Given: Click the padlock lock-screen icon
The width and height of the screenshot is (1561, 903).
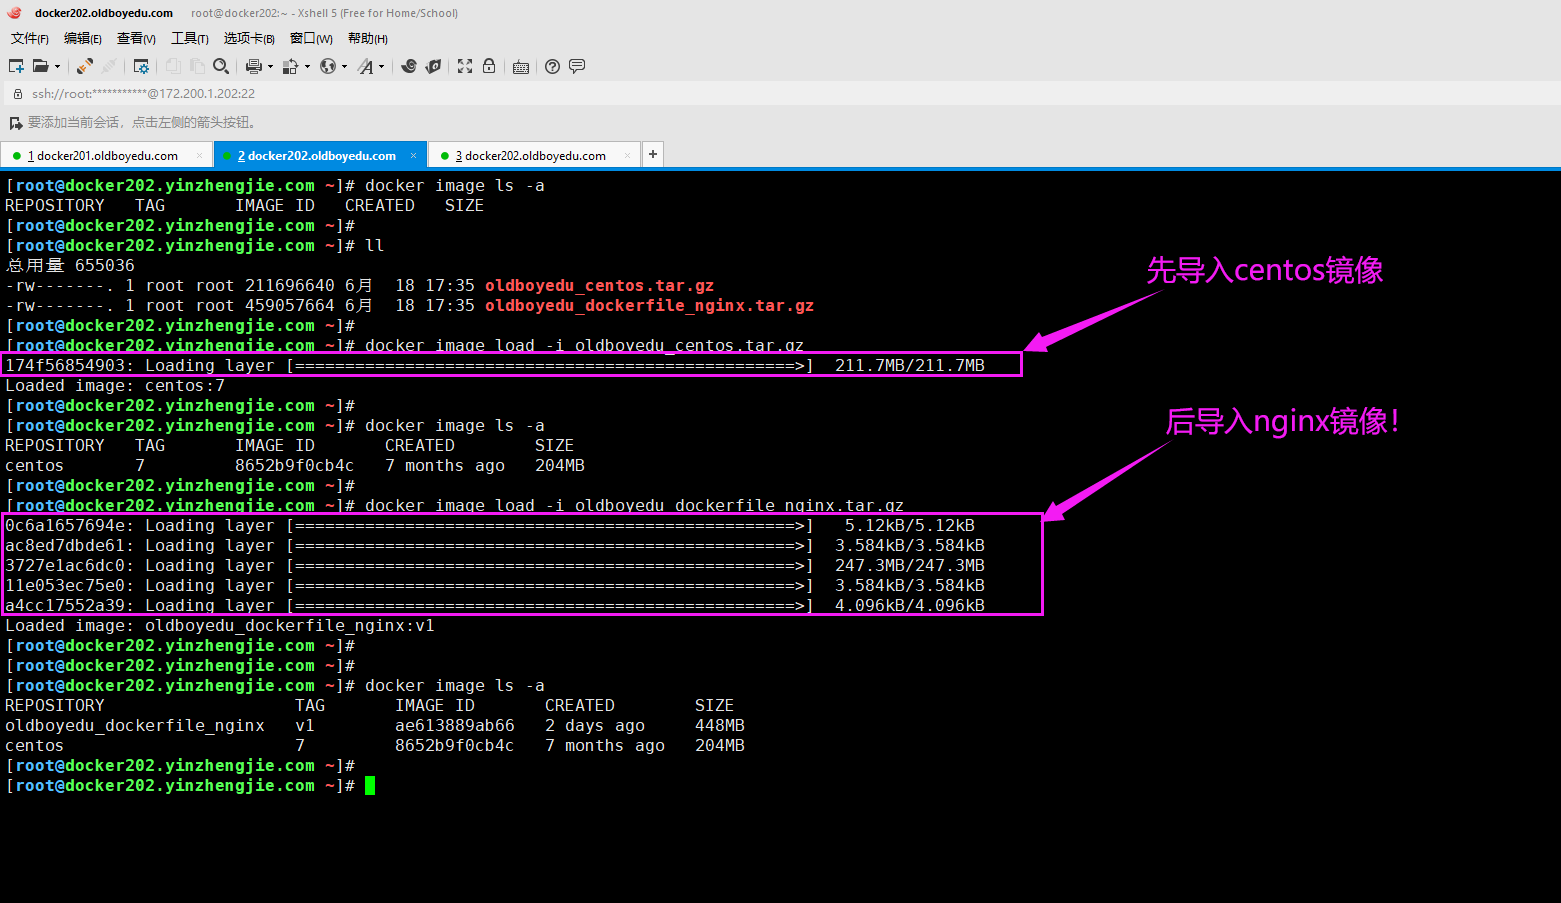Looking at the screenshot, I should click(x=489, y=66).
